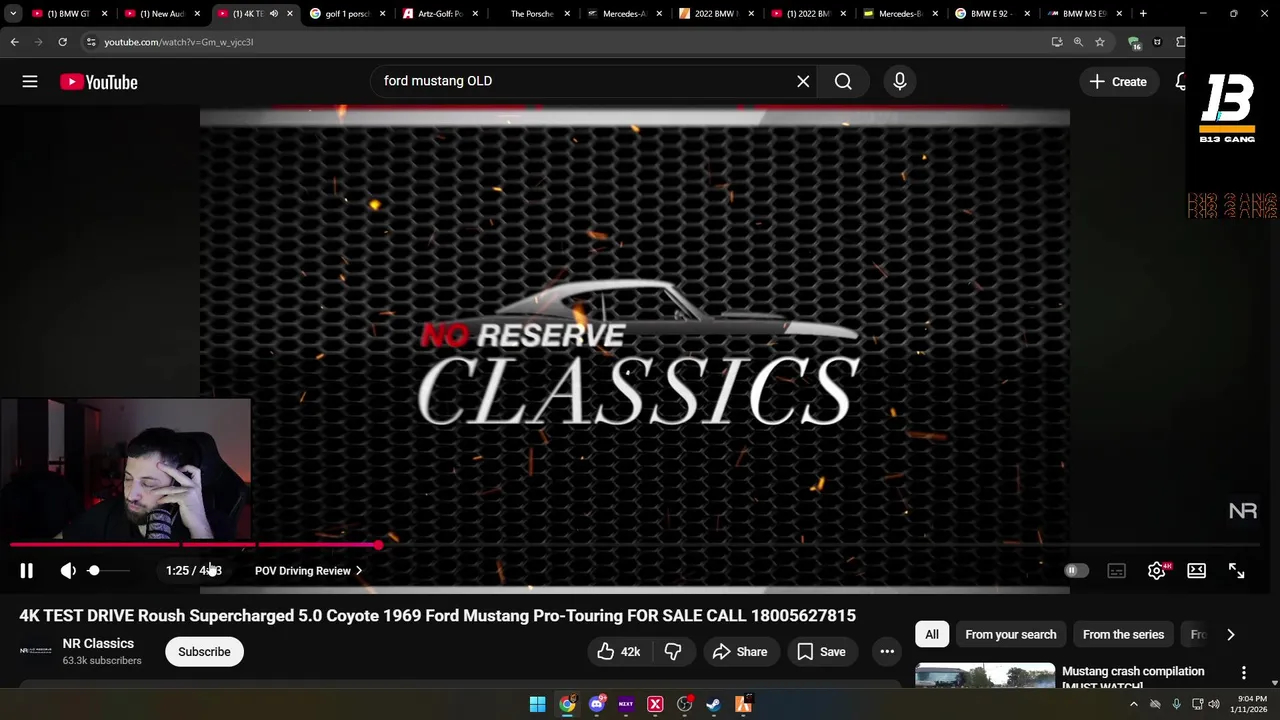Screen dimensions: 1280x720
Task: Mute the video volume speaker icon
Action: [x=68, y=571]
